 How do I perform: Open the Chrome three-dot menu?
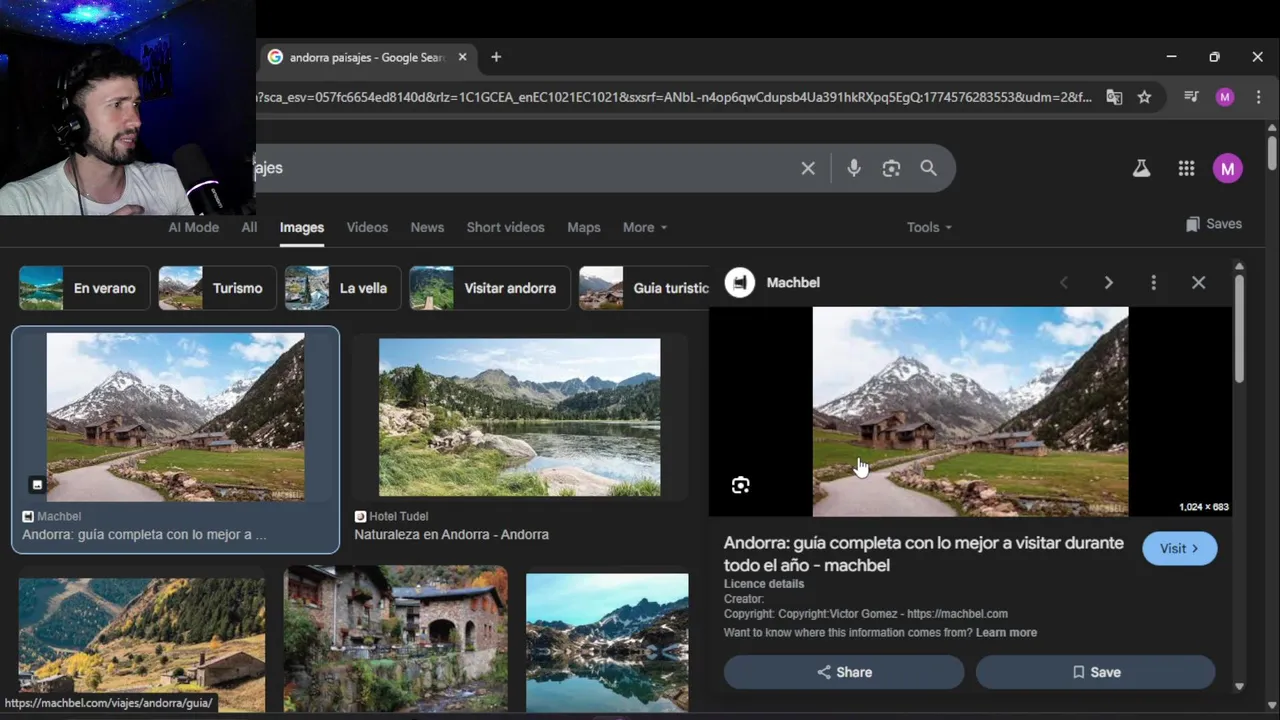pyautogui.click(x=1258, y=97)
